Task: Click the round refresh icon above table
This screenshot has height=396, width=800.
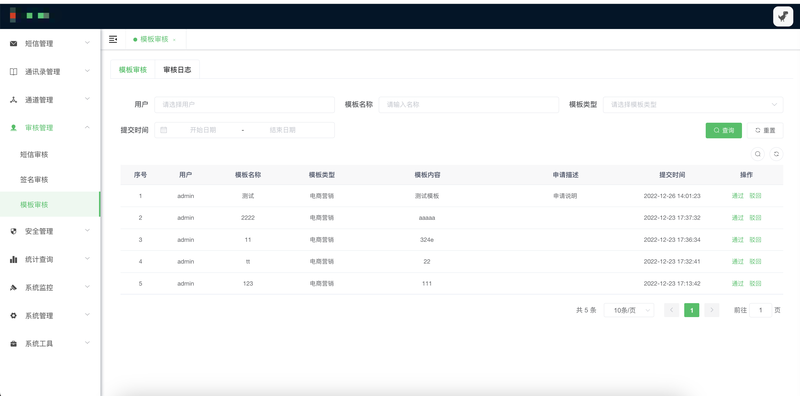Action: (x=777, y=154)
